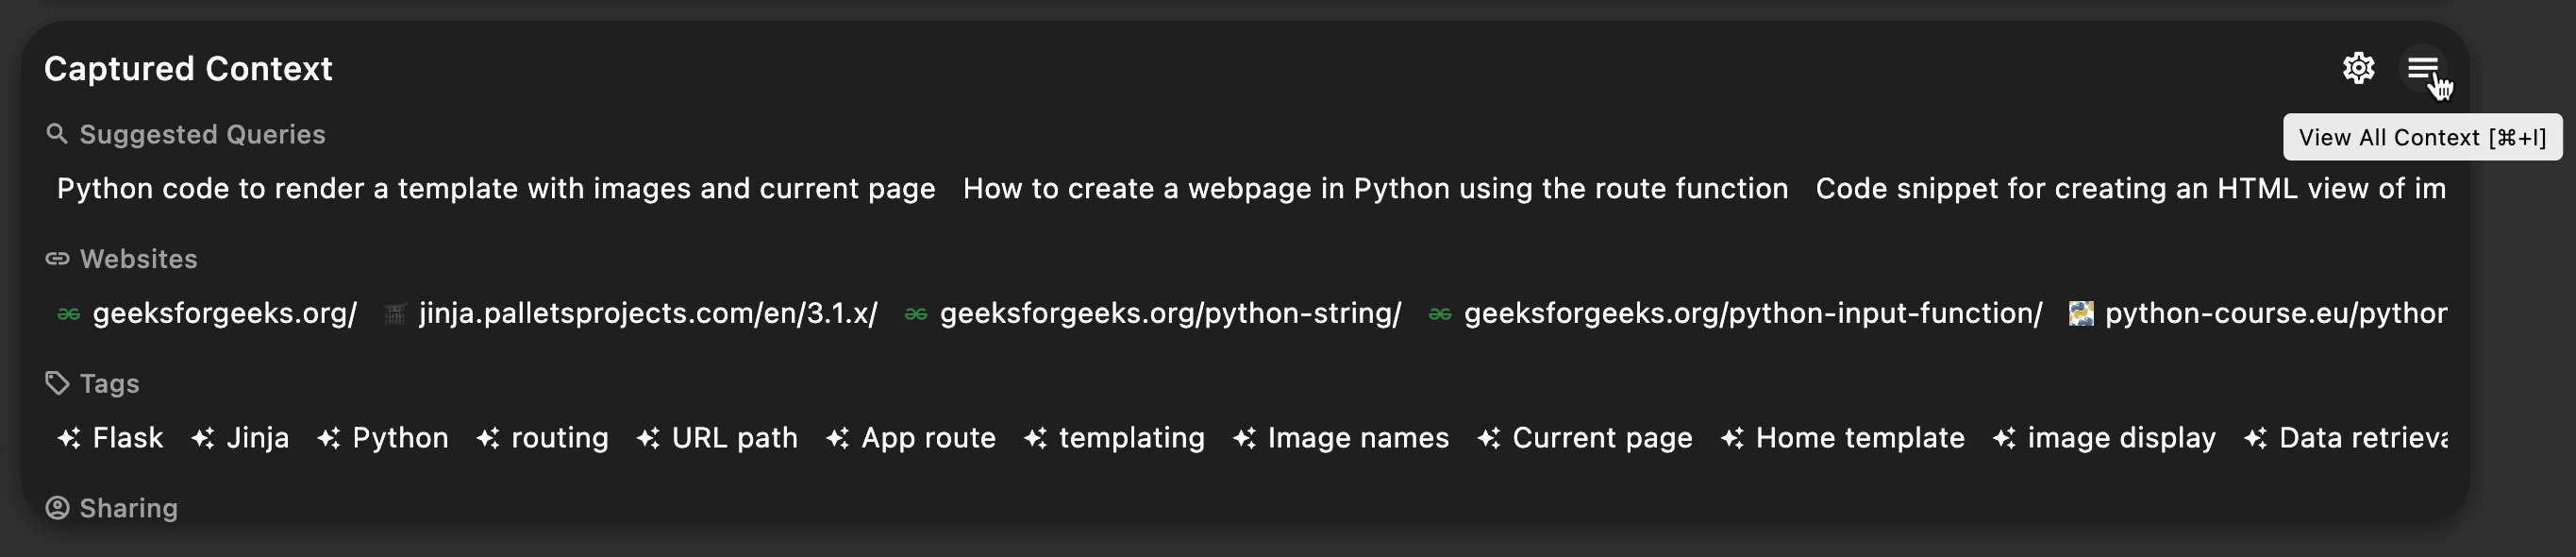Click the python-course.eu favicon
This screenshot has height=557, width=2576.
(x=2081, y=314)
